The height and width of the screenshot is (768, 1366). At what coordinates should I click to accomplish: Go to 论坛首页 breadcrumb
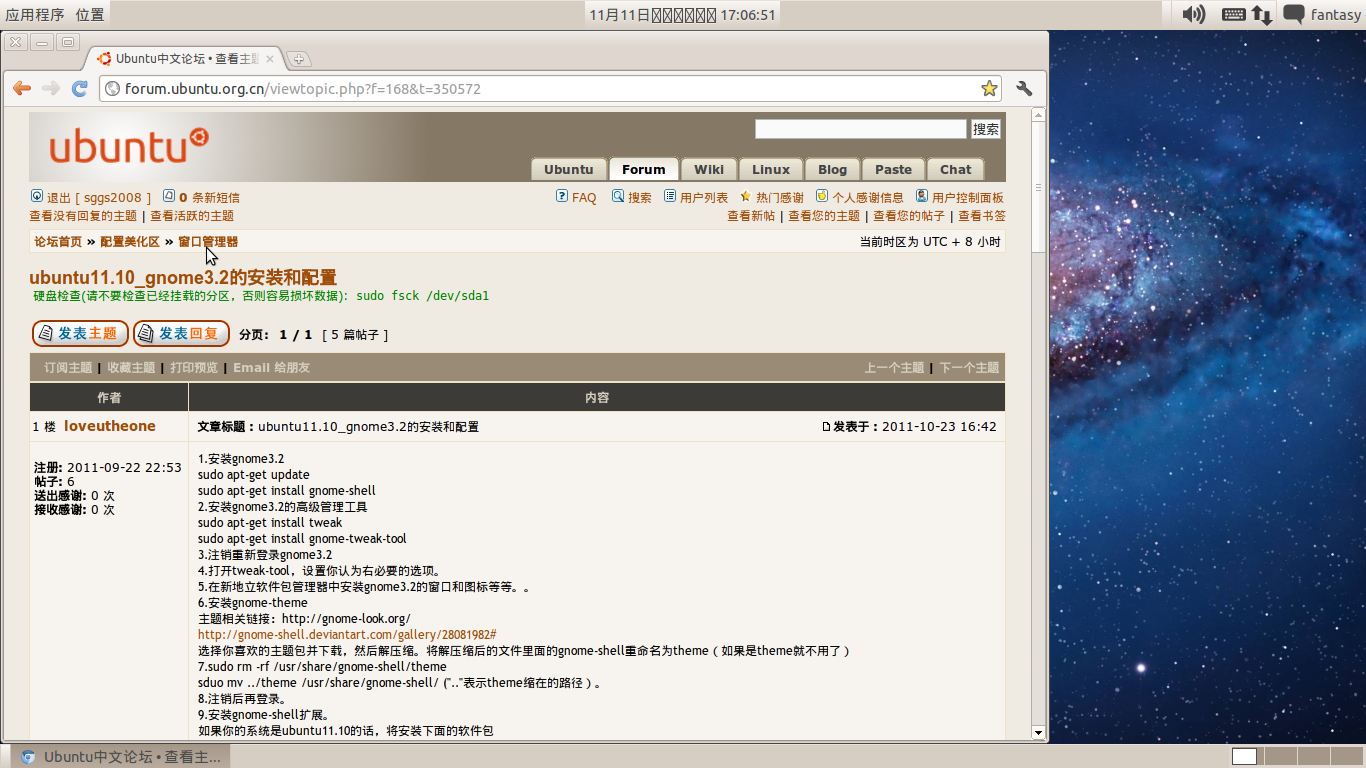click(x=58, y=242)
